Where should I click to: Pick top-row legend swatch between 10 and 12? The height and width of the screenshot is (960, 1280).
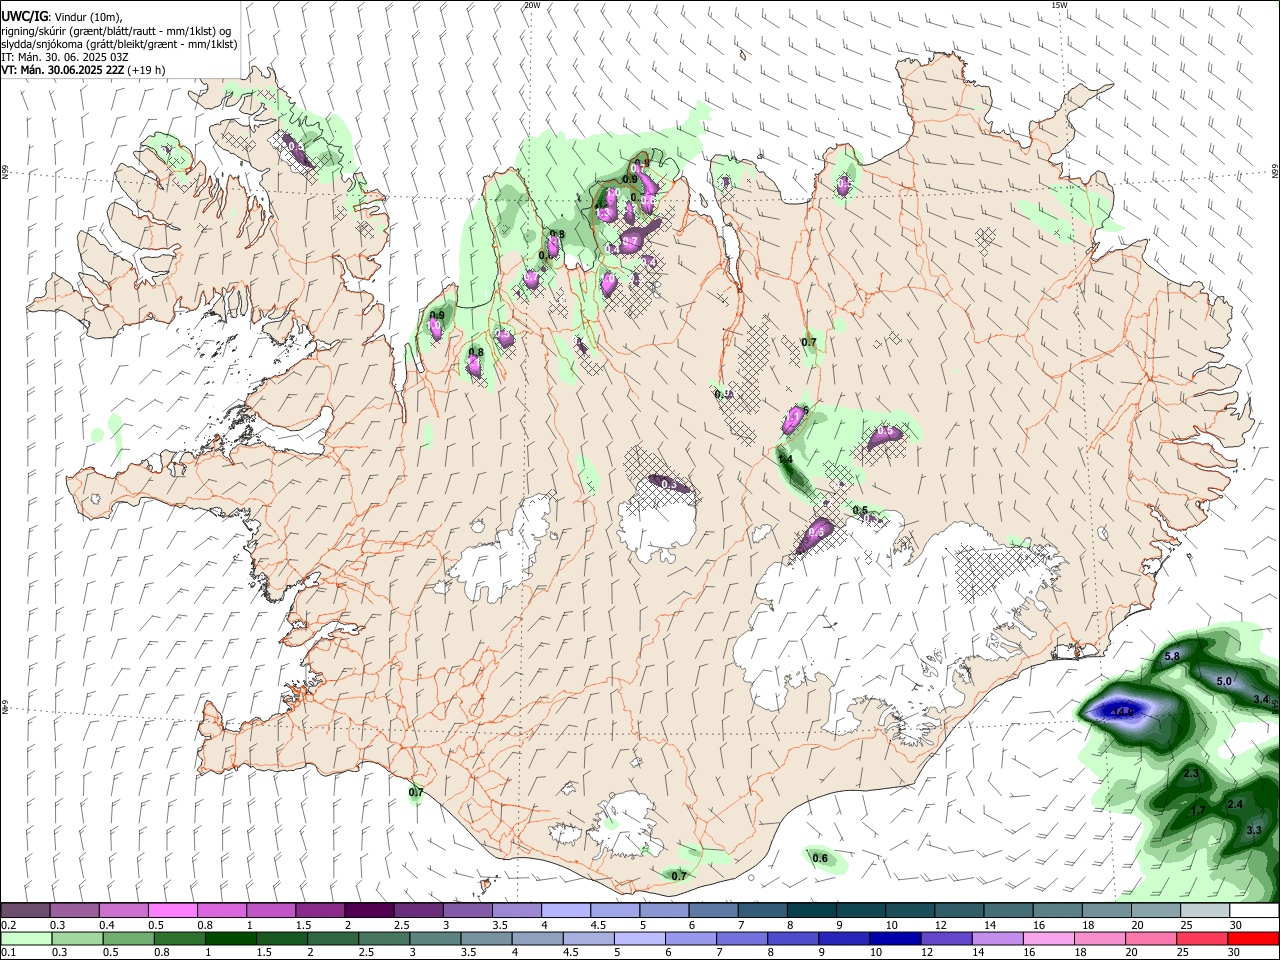[910, 911]
